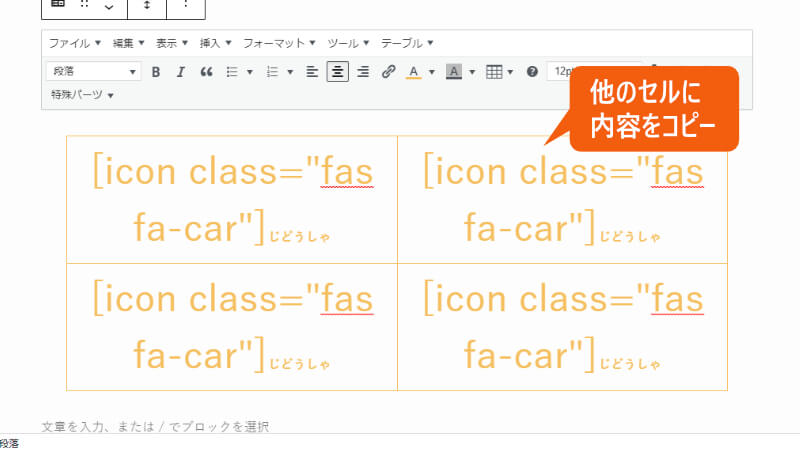The width and height of the screenshot is (800, 450).
Task: Toggle italic formatting
Action: pos(181,72)
